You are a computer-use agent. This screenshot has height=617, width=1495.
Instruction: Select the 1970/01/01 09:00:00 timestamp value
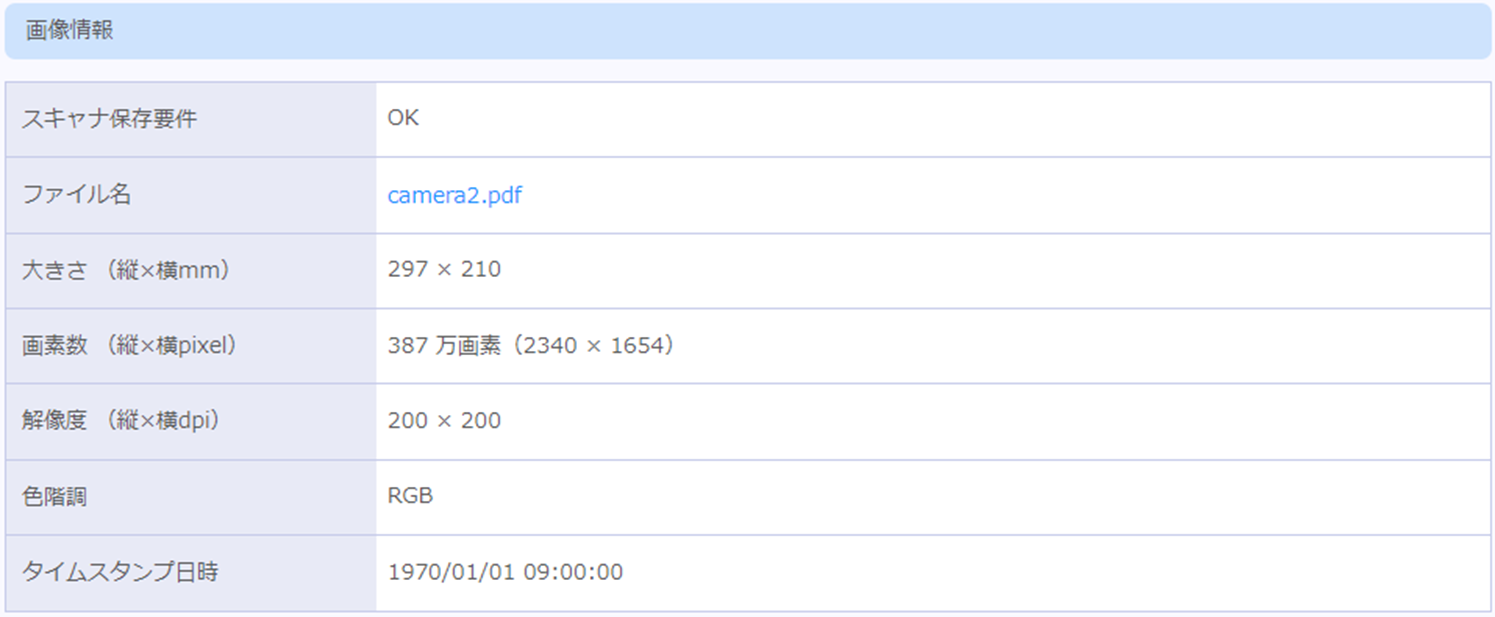pyautogui.click(x=505, y=573)
